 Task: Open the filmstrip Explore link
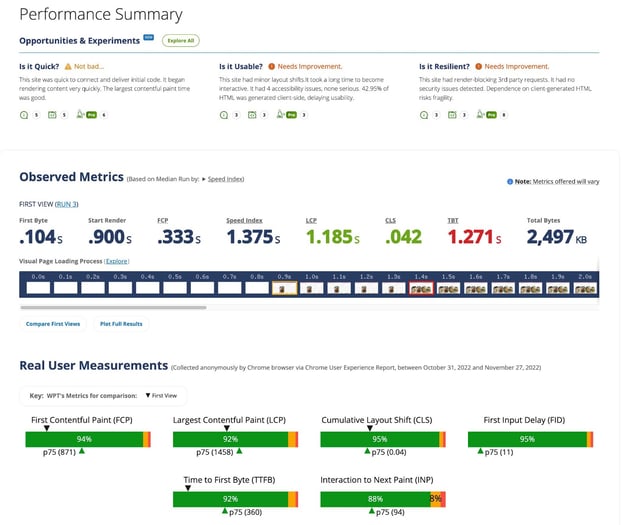(117, 261)
